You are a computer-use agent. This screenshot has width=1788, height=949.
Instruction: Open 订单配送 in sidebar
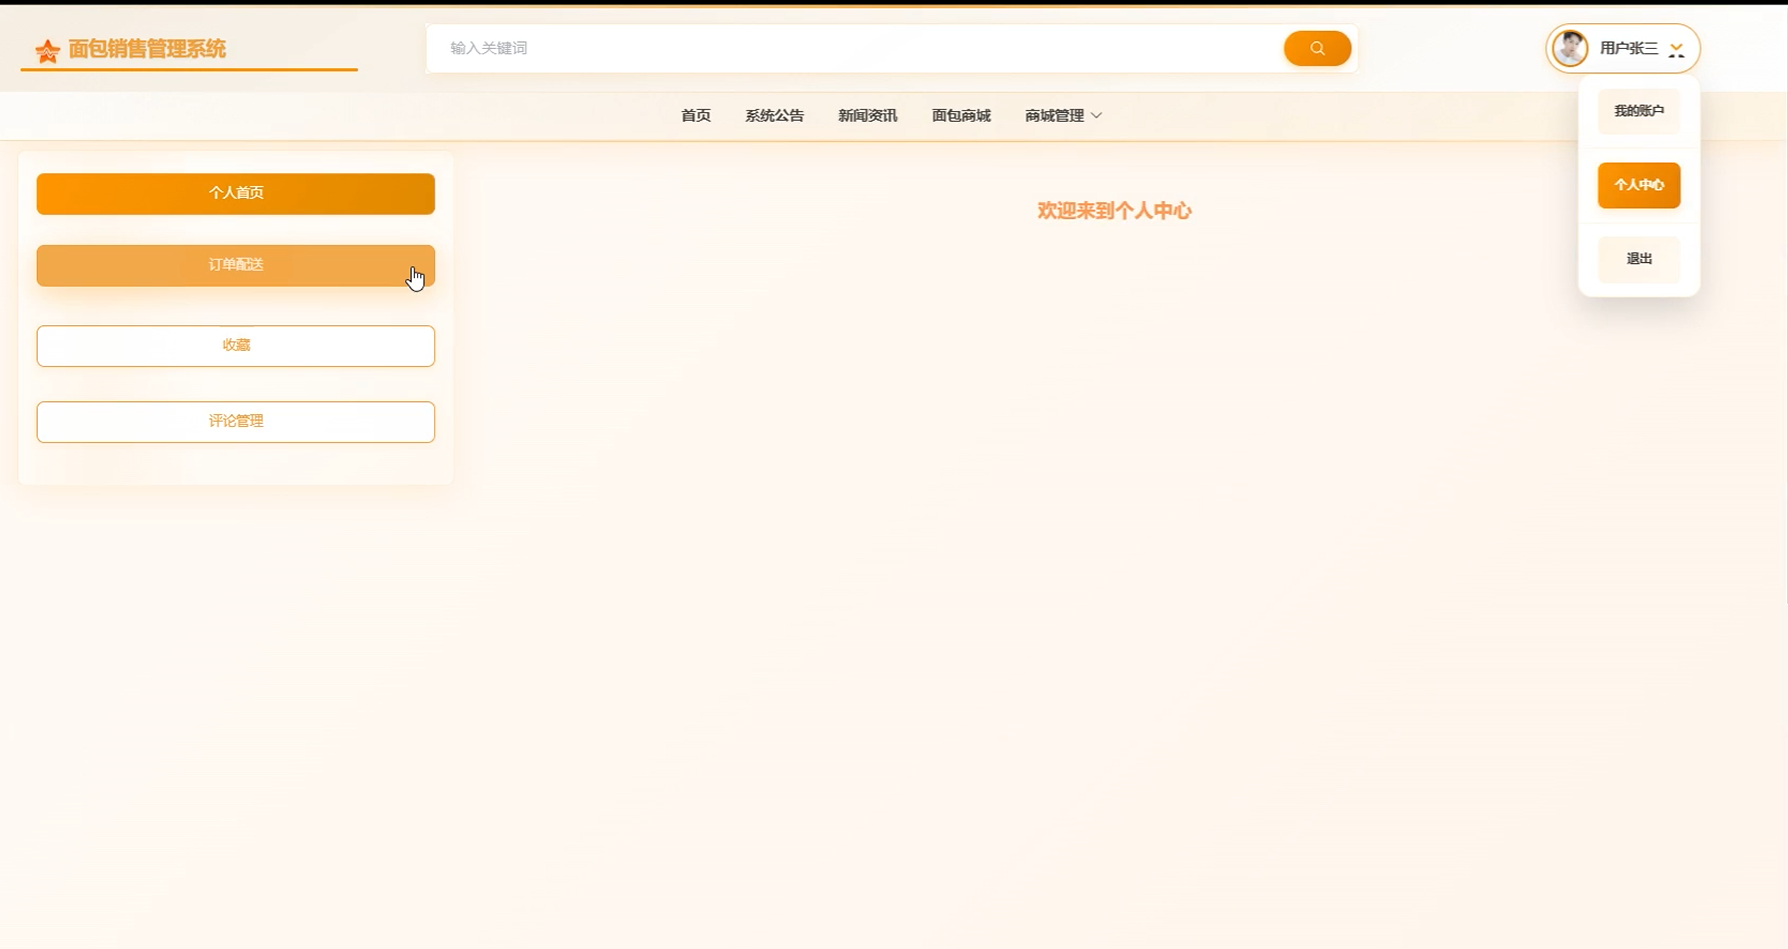(x=236, y=265)
